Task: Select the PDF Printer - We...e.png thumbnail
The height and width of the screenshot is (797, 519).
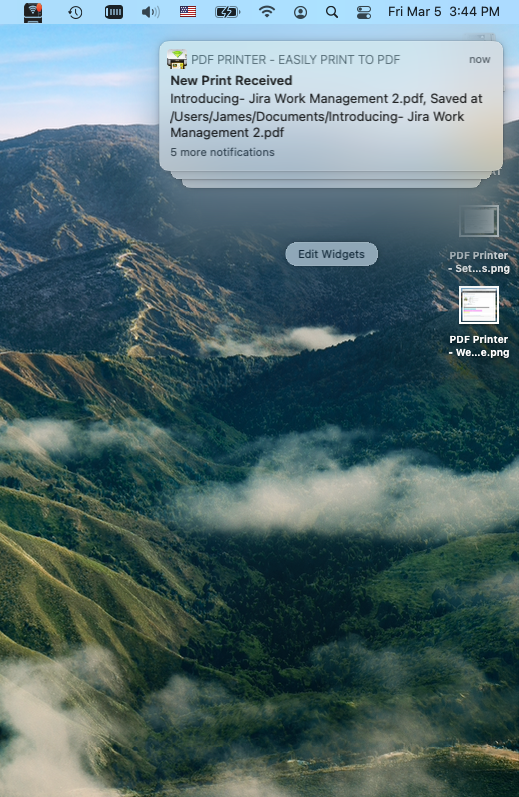Action: tap(479, 305)
